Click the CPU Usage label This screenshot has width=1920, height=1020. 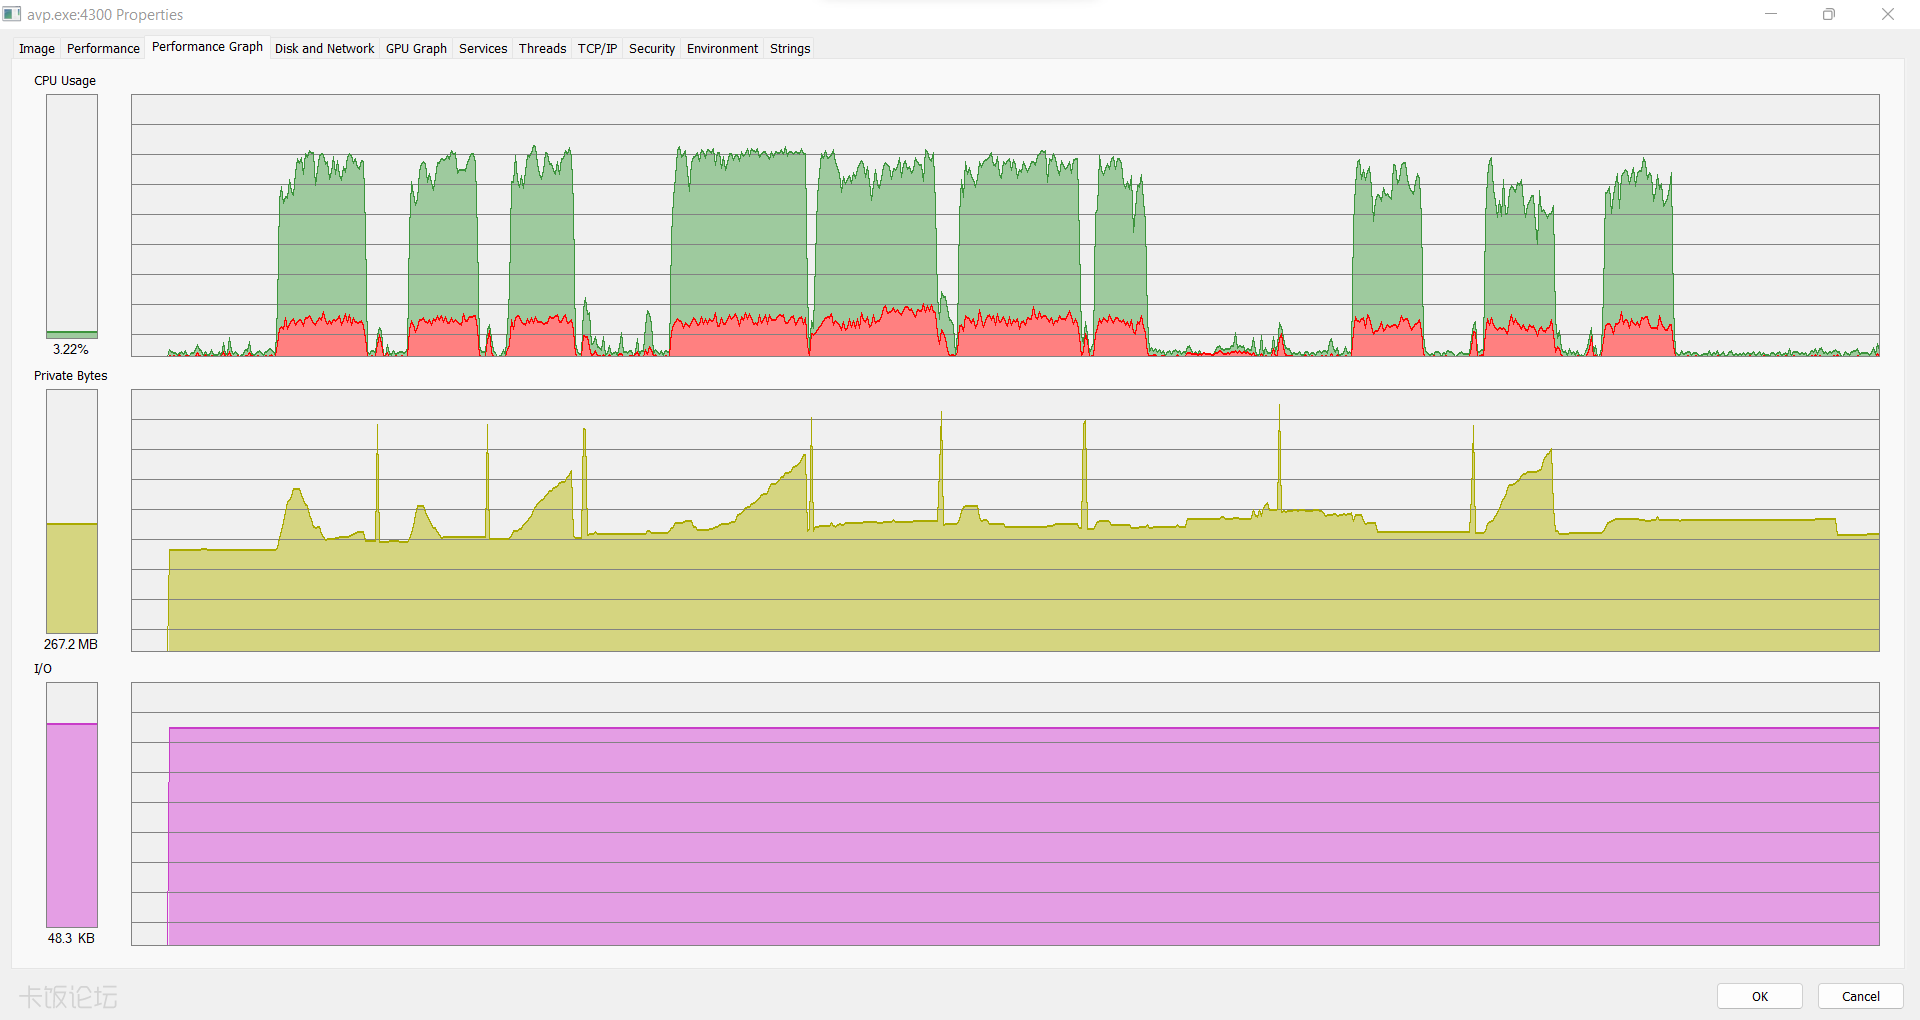[65, 81]
